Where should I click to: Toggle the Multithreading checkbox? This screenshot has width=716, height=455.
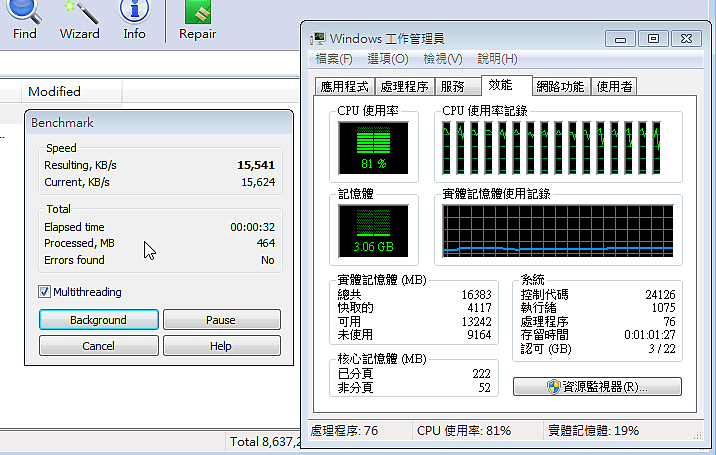pos(44,291)
